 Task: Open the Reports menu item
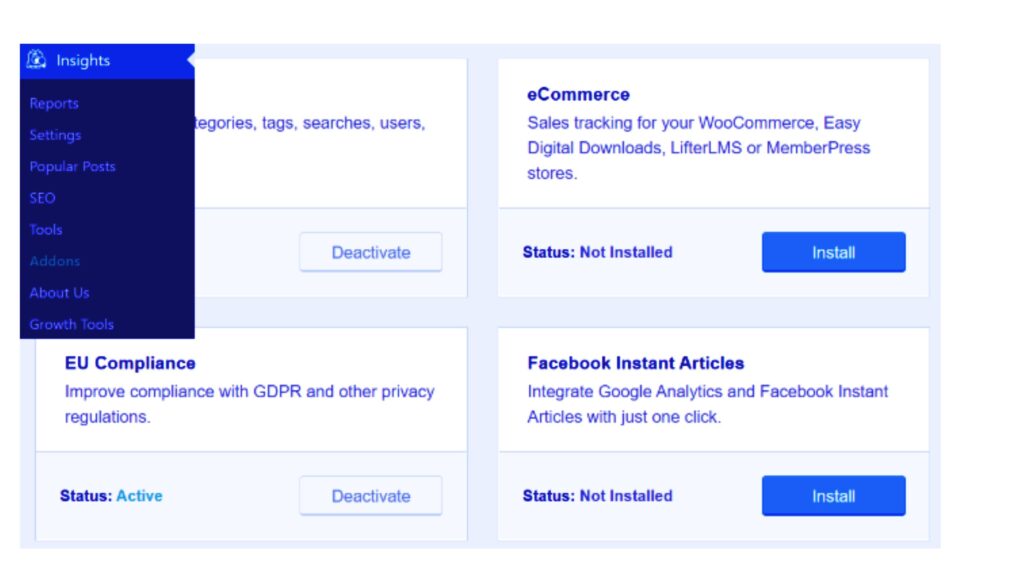[54, 103]
